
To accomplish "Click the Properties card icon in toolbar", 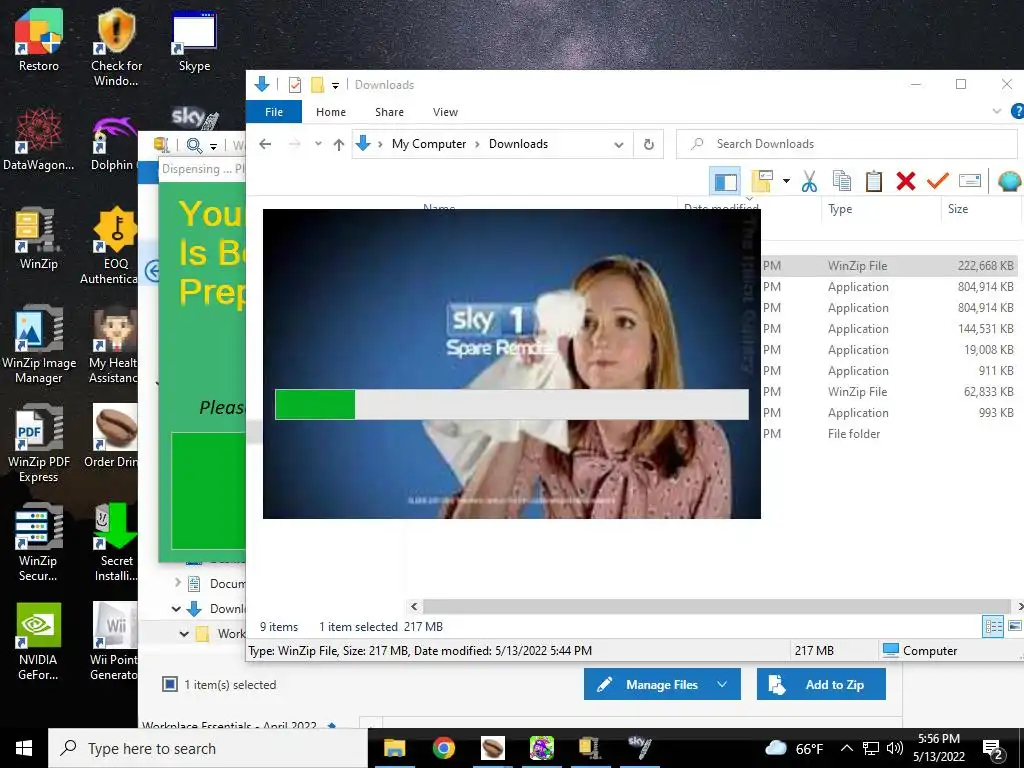I will point(970,181).
